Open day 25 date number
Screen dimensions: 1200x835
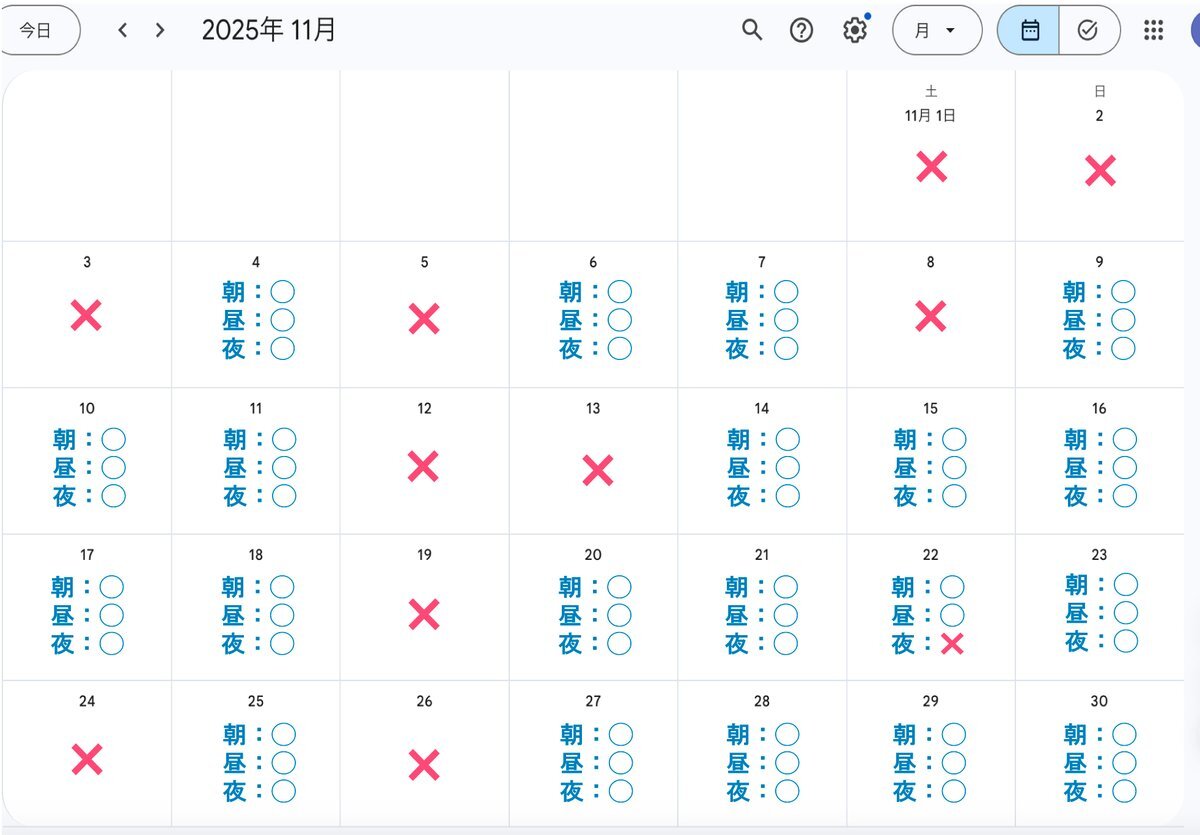[x=256, y=702]
